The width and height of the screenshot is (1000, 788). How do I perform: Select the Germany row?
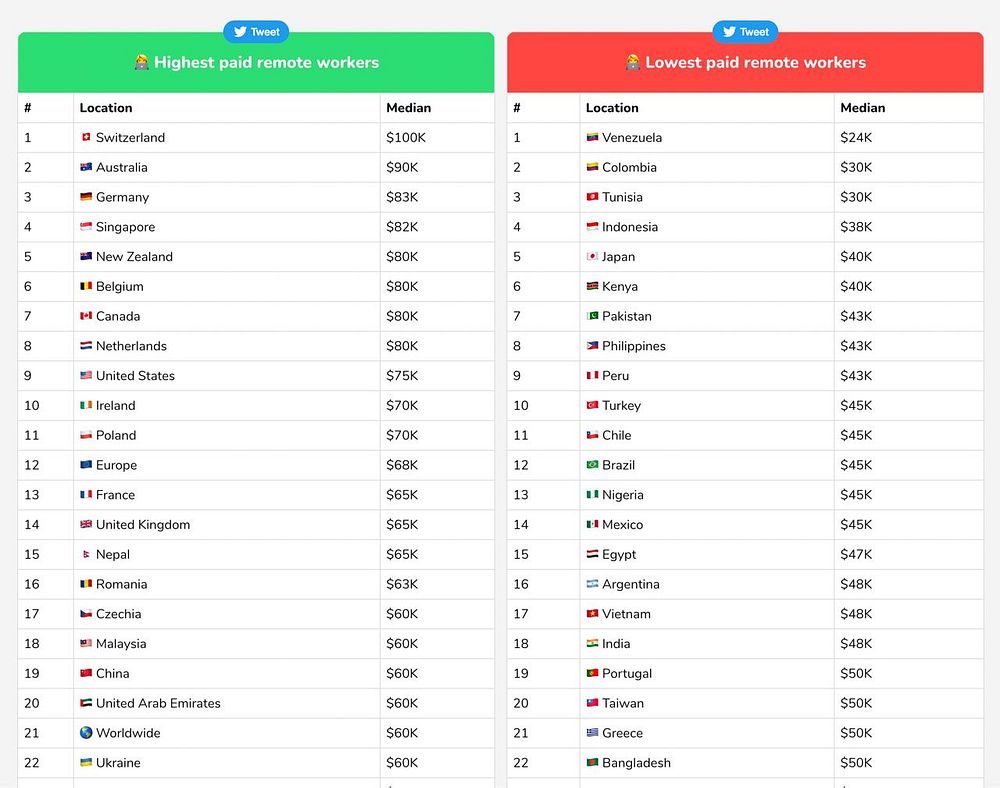point(256,197)
